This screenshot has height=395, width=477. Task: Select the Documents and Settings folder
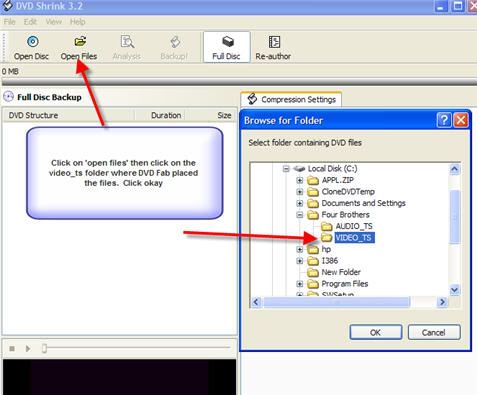[363, 203]
